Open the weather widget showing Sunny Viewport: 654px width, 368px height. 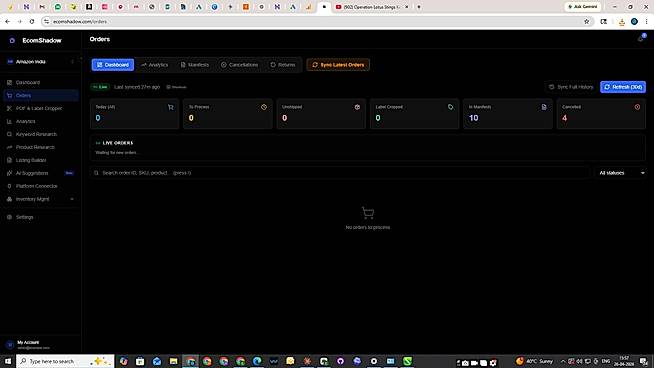click(534, 361)
